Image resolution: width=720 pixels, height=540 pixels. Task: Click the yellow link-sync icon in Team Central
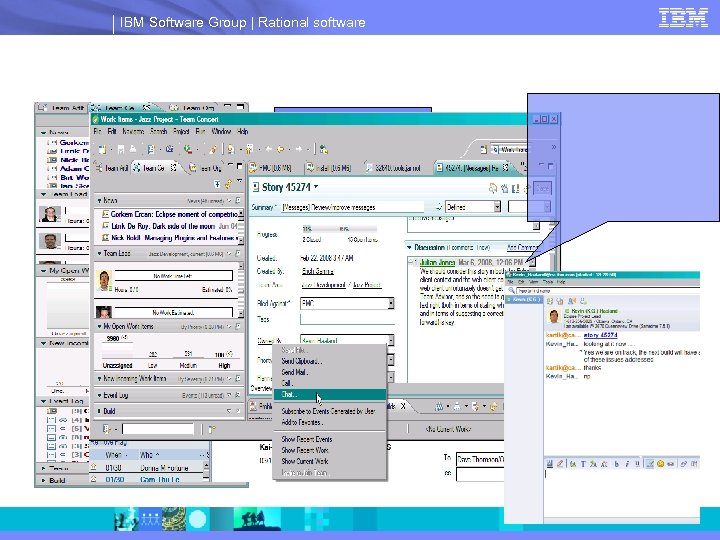pos(228,184)
